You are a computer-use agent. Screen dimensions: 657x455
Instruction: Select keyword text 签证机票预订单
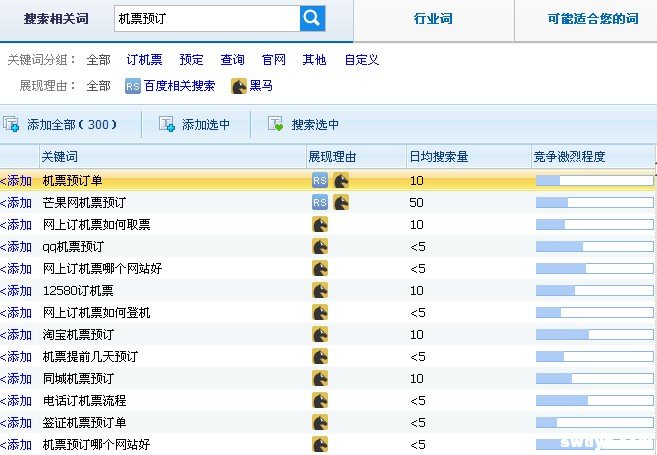coord(84,423)
